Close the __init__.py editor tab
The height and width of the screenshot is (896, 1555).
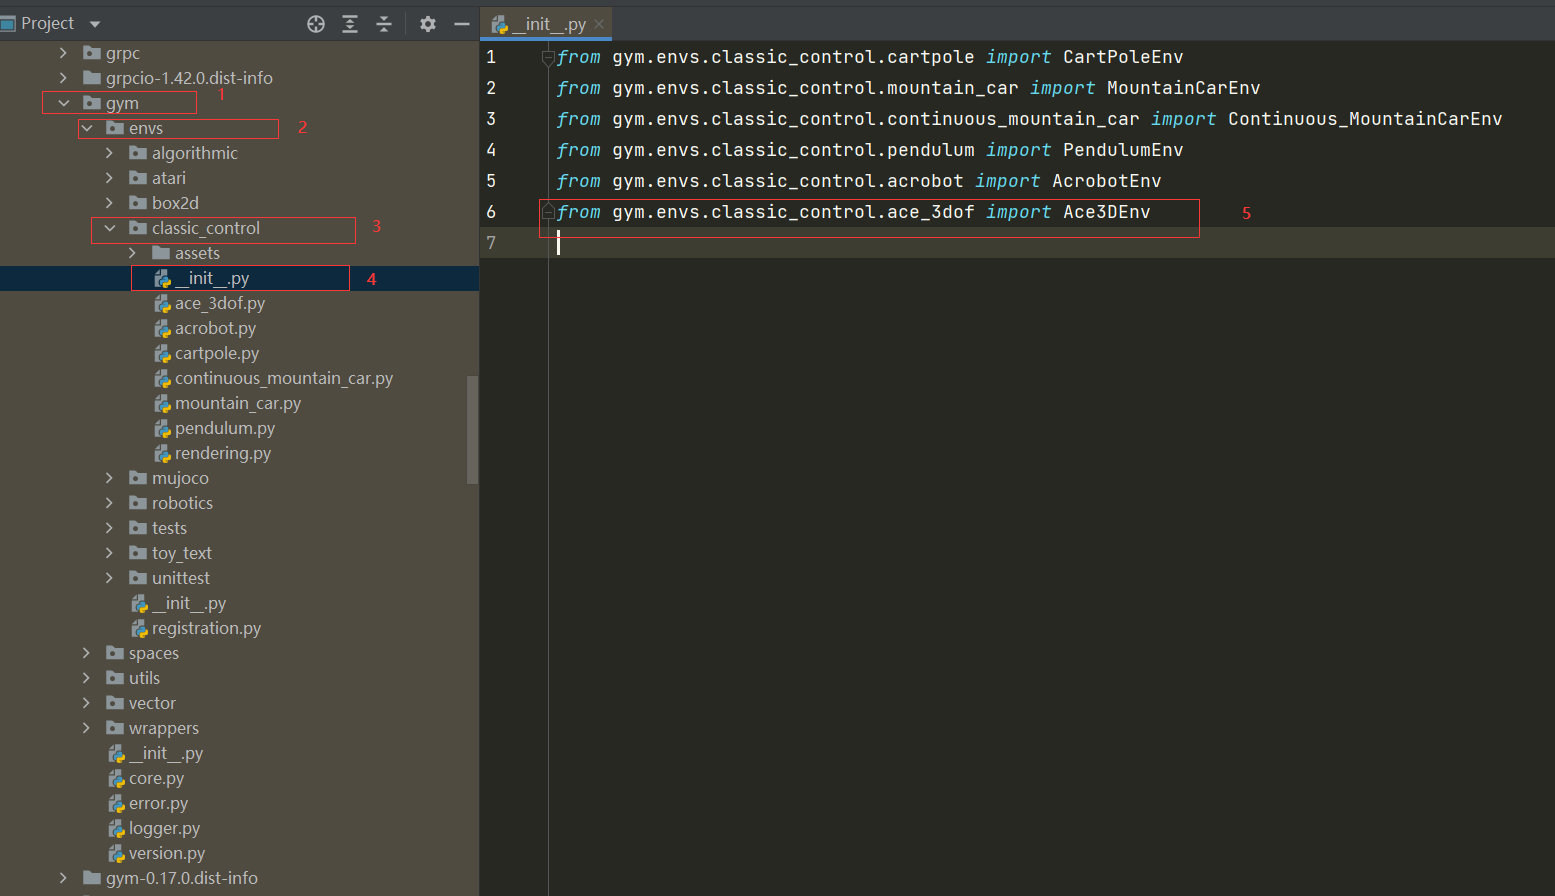point(599,24)
